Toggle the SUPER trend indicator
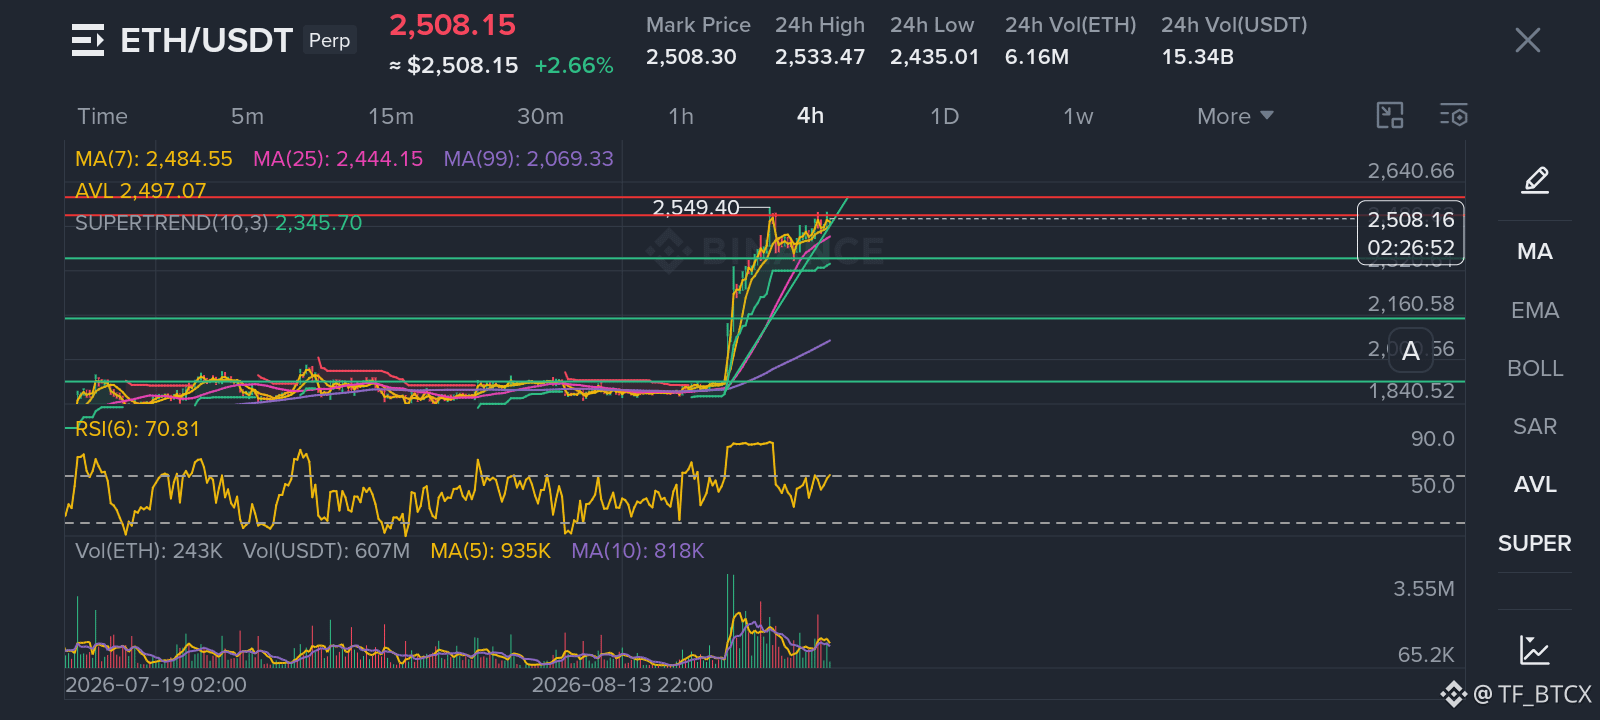Image resolution: width=1600 pixels, height=720 pixels. [1535, 543]
